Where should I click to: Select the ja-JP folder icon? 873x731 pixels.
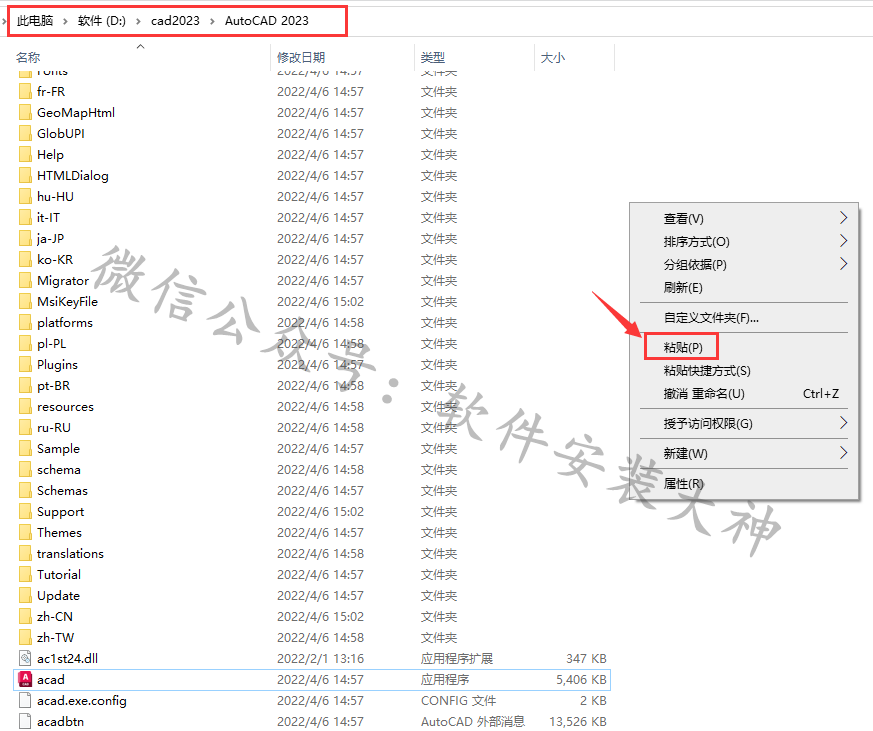[x=25, y=238]
